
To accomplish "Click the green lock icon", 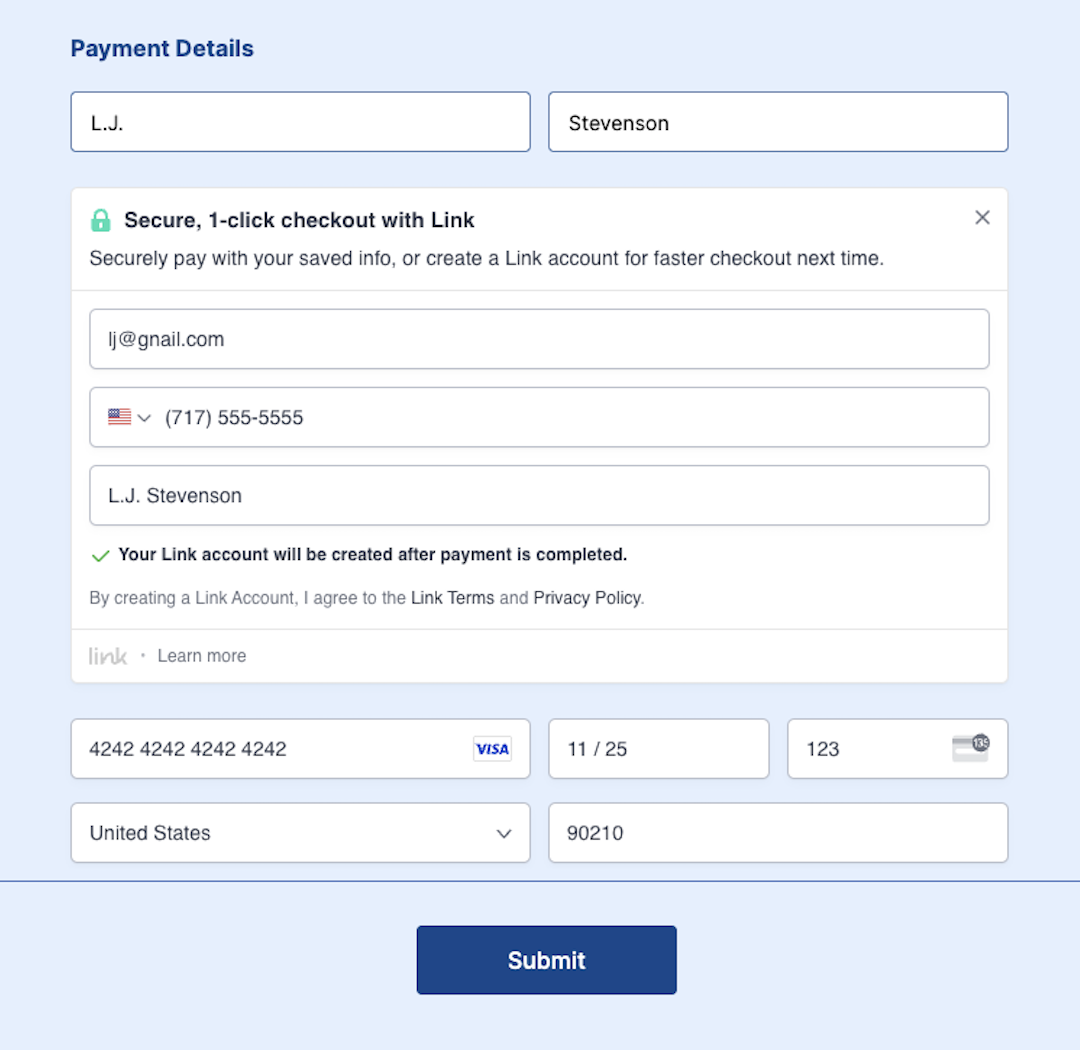I will pyautogui.click(x=100, y=220).
